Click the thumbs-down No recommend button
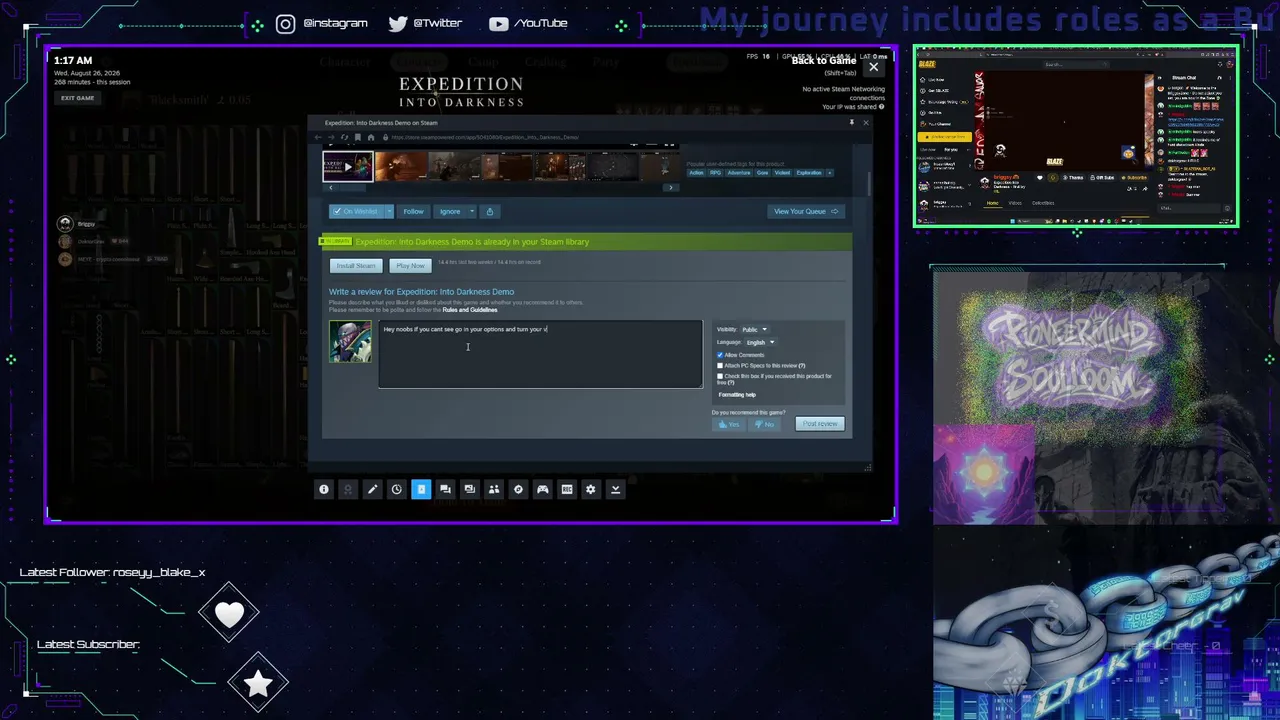Image resolution: width=1280 pixels, height=720 pixels. click(x=765, y=424)
